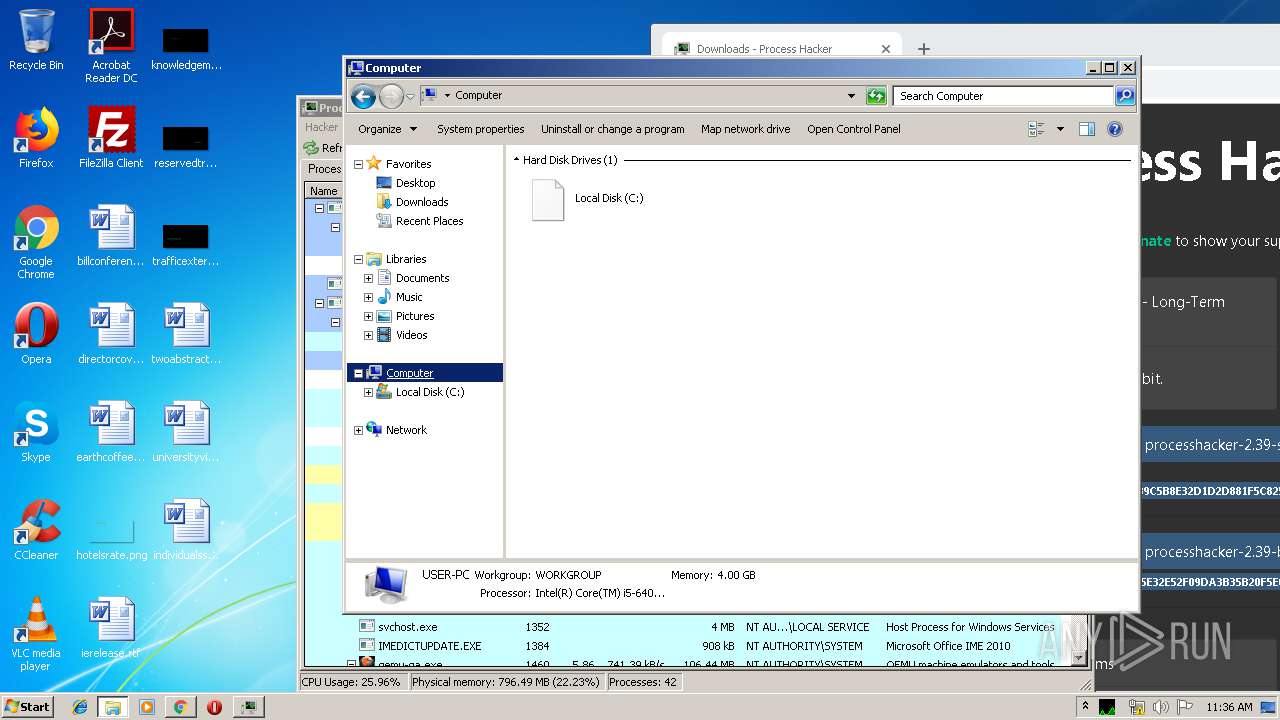
Task: Open recent pages dropdown arrow
Action: tap(410, 97)
